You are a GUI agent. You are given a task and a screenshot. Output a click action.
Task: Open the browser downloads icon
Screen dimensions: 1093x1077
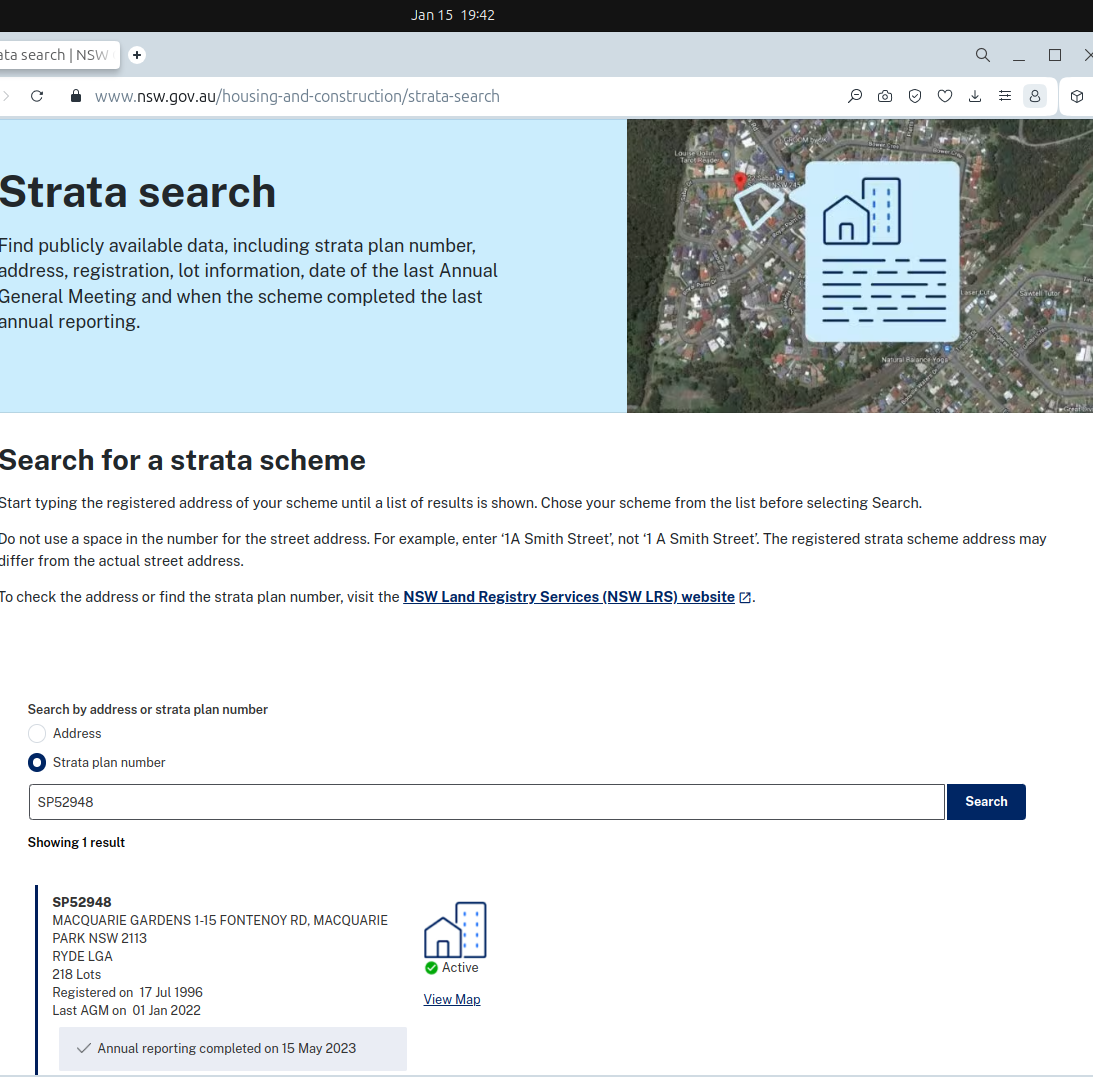click(974, 96)
